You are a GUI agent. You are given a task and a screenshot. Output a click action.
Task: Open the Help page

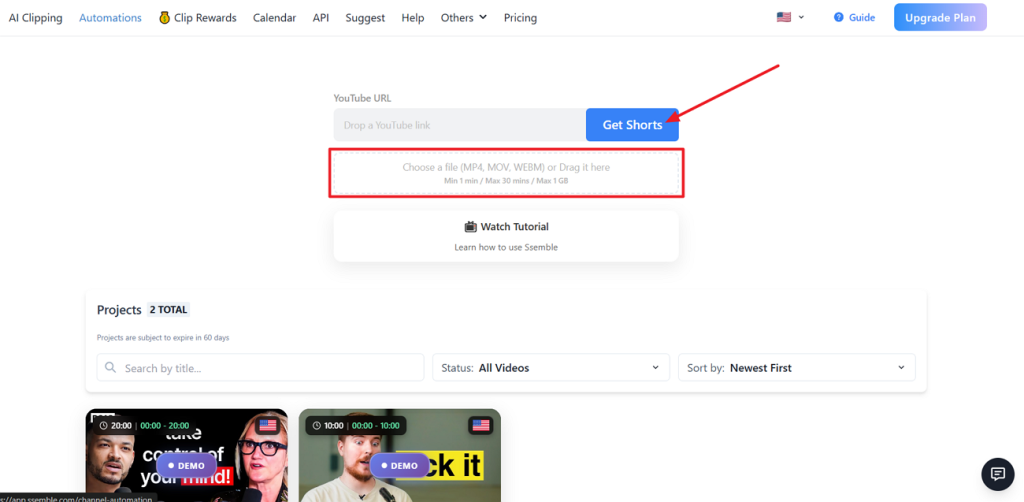413,18
